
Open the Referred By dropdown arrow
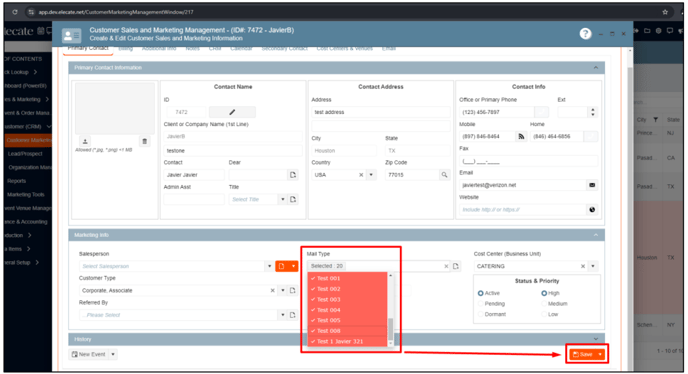[x=283, y=315]
